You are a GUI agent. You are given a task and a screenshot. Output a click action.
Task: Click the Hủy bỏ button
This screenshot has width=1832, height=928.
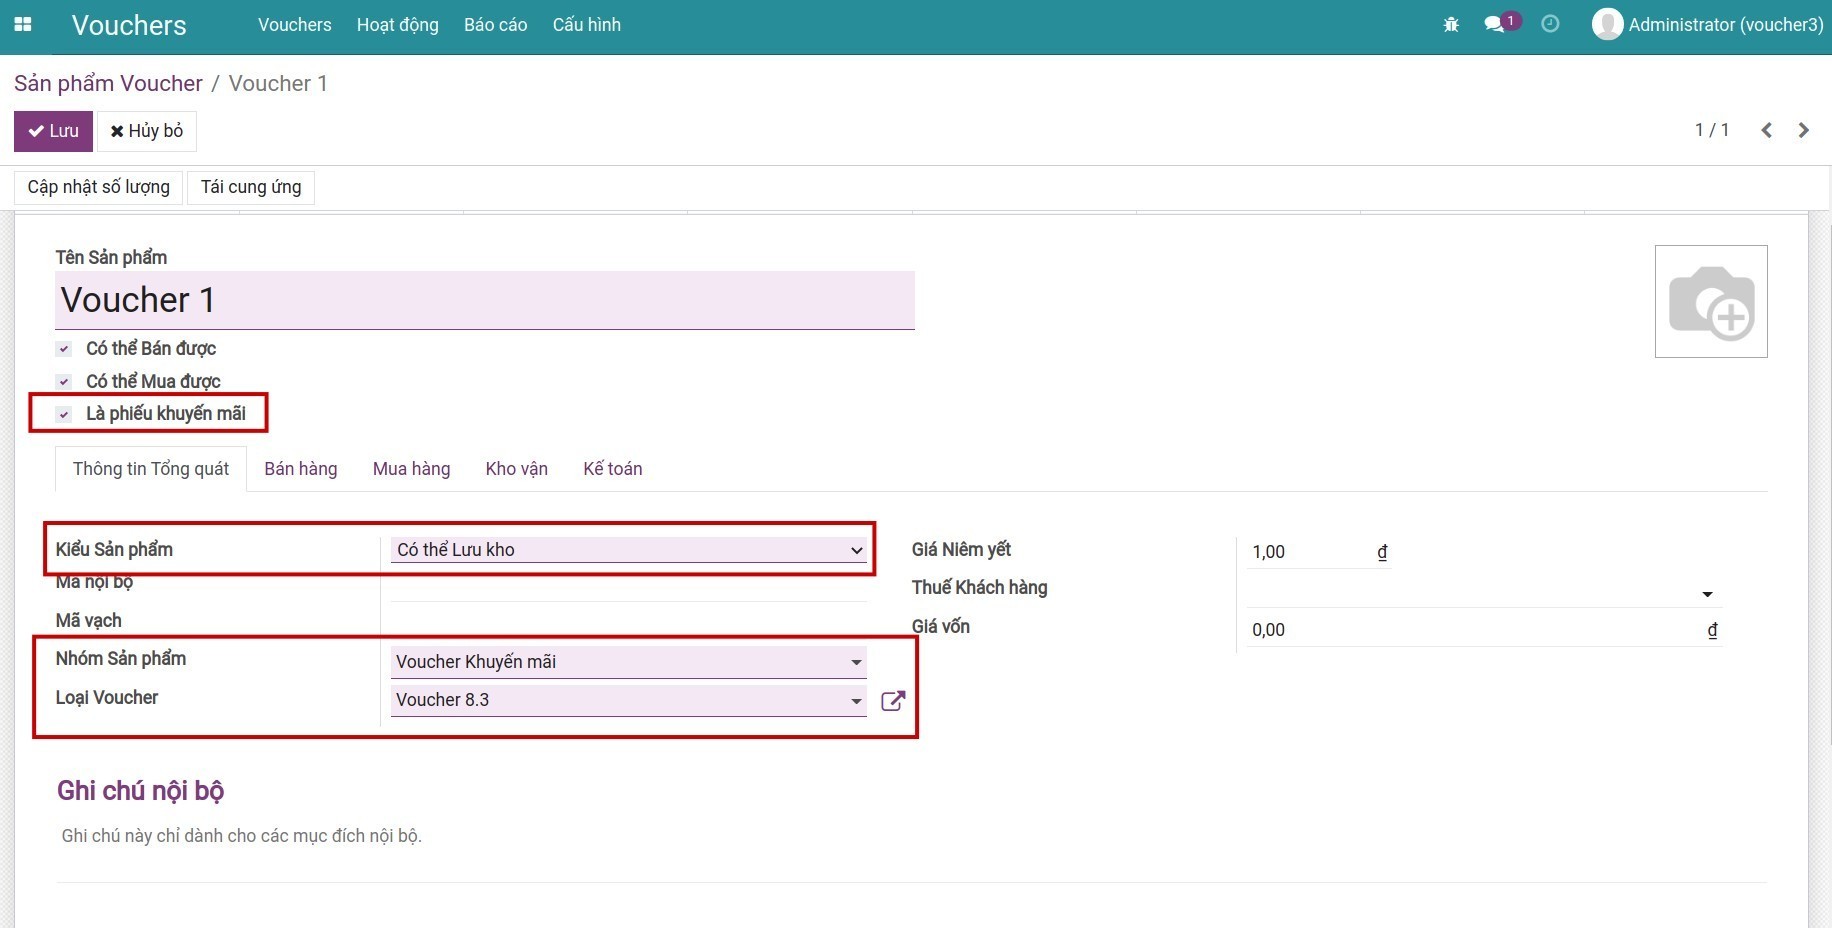146,131
